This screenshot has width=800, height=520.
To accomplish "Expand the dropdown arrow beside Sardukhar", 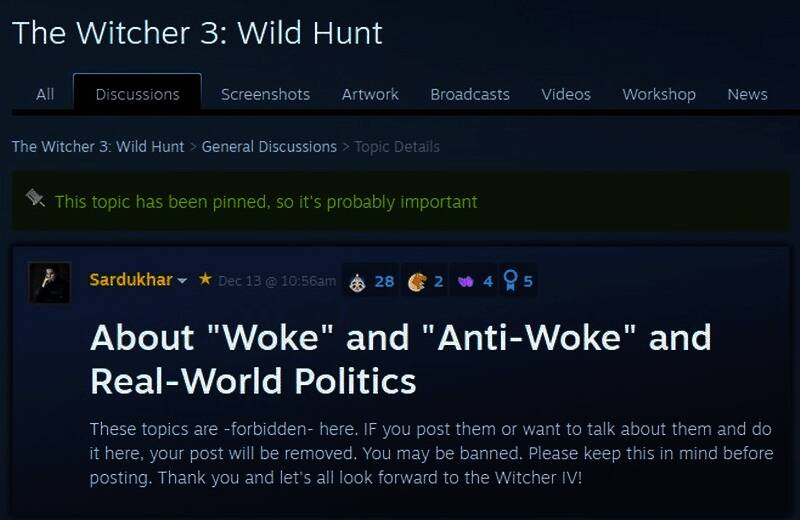I will pyautogui.click(x=182, y=280).
